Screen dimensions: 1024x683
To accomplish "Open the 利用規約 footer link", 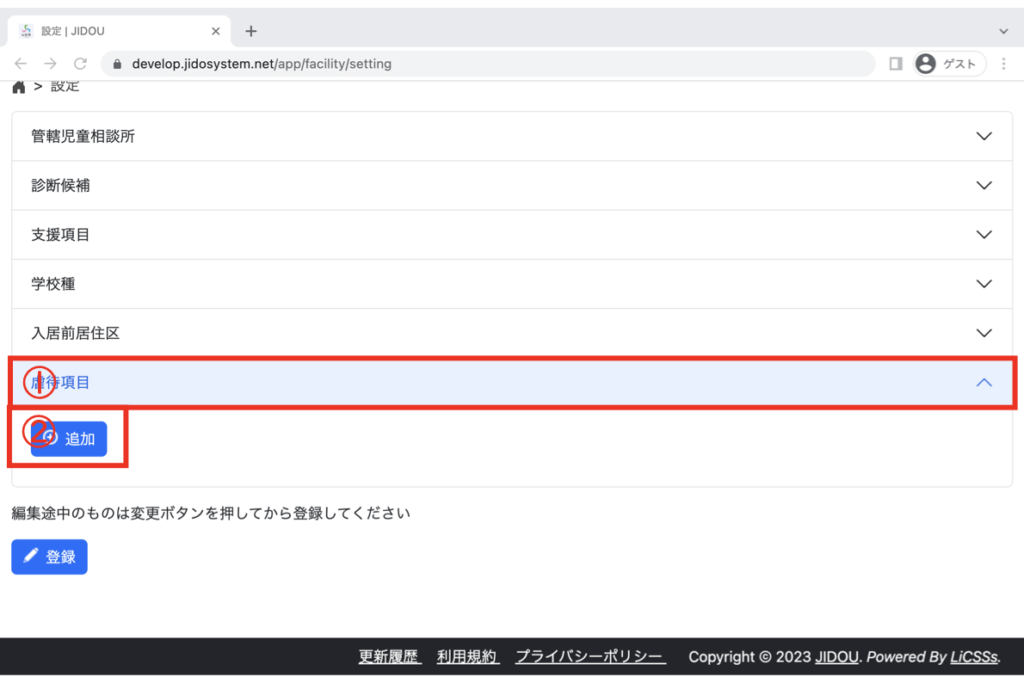I will pos(467,657).
